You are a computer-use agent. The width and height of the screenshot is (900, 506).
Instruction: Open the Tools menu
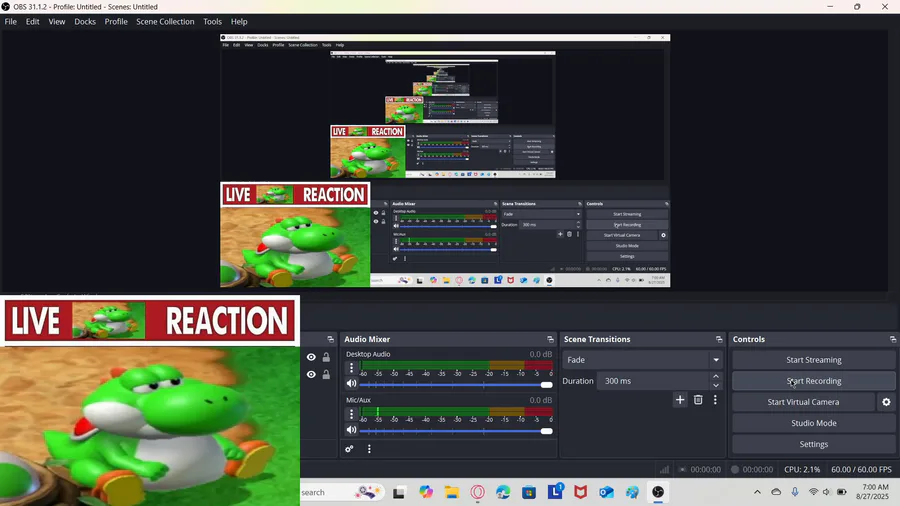click(x=212, y=21)
